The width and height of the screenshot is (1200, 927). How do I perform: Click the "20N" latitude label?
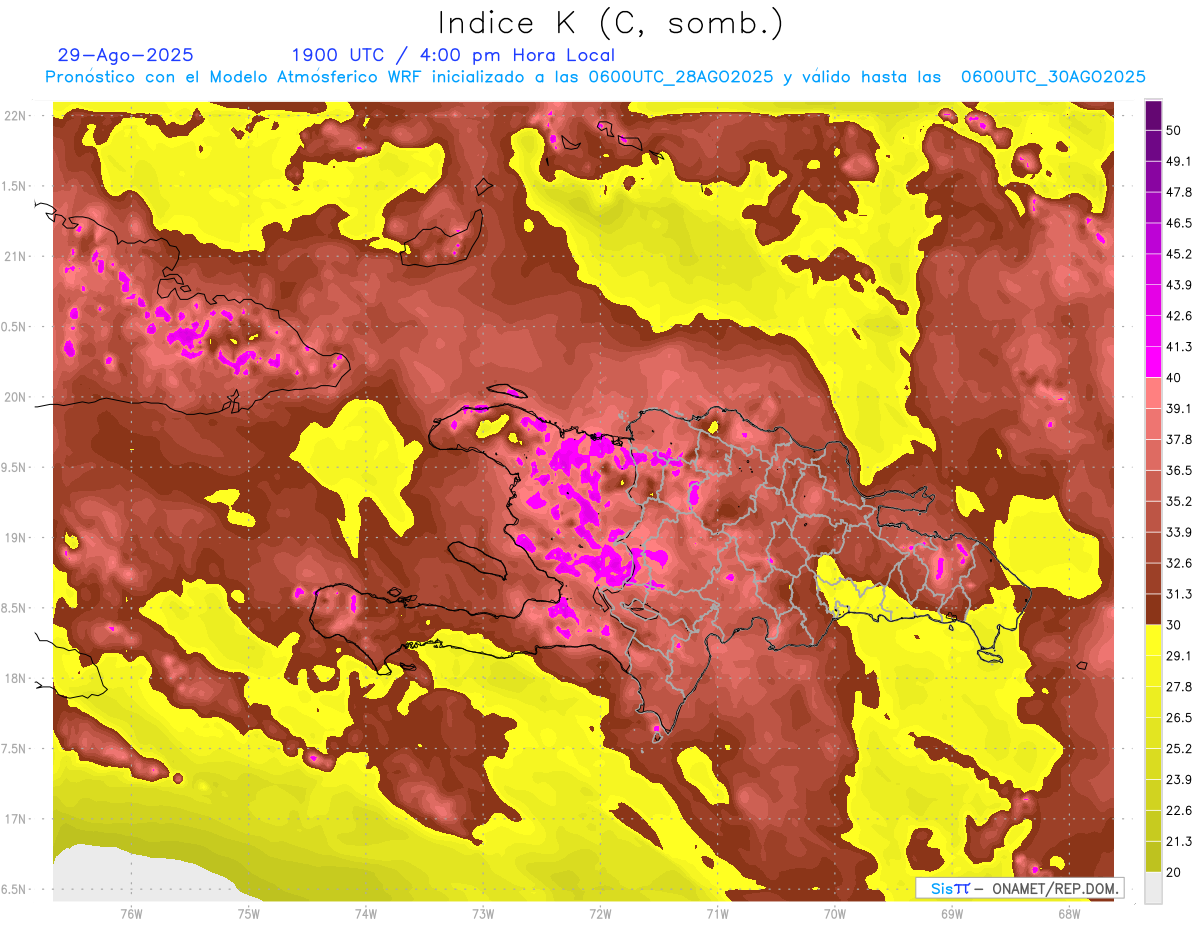(17, 397)
